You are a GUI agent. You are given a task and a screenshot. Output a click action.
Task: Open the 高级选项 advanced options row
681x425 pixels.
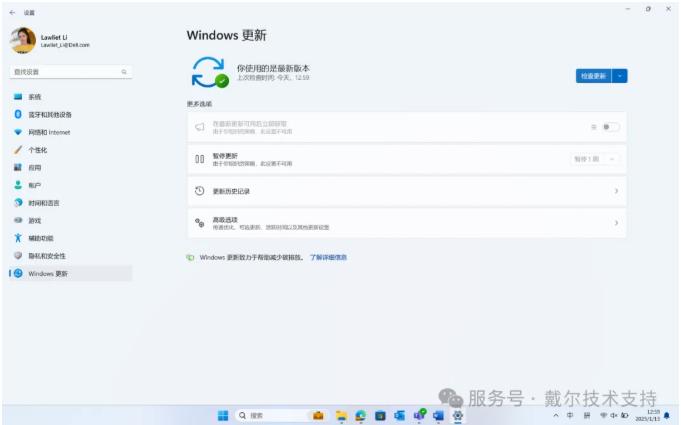click(407, 223)
